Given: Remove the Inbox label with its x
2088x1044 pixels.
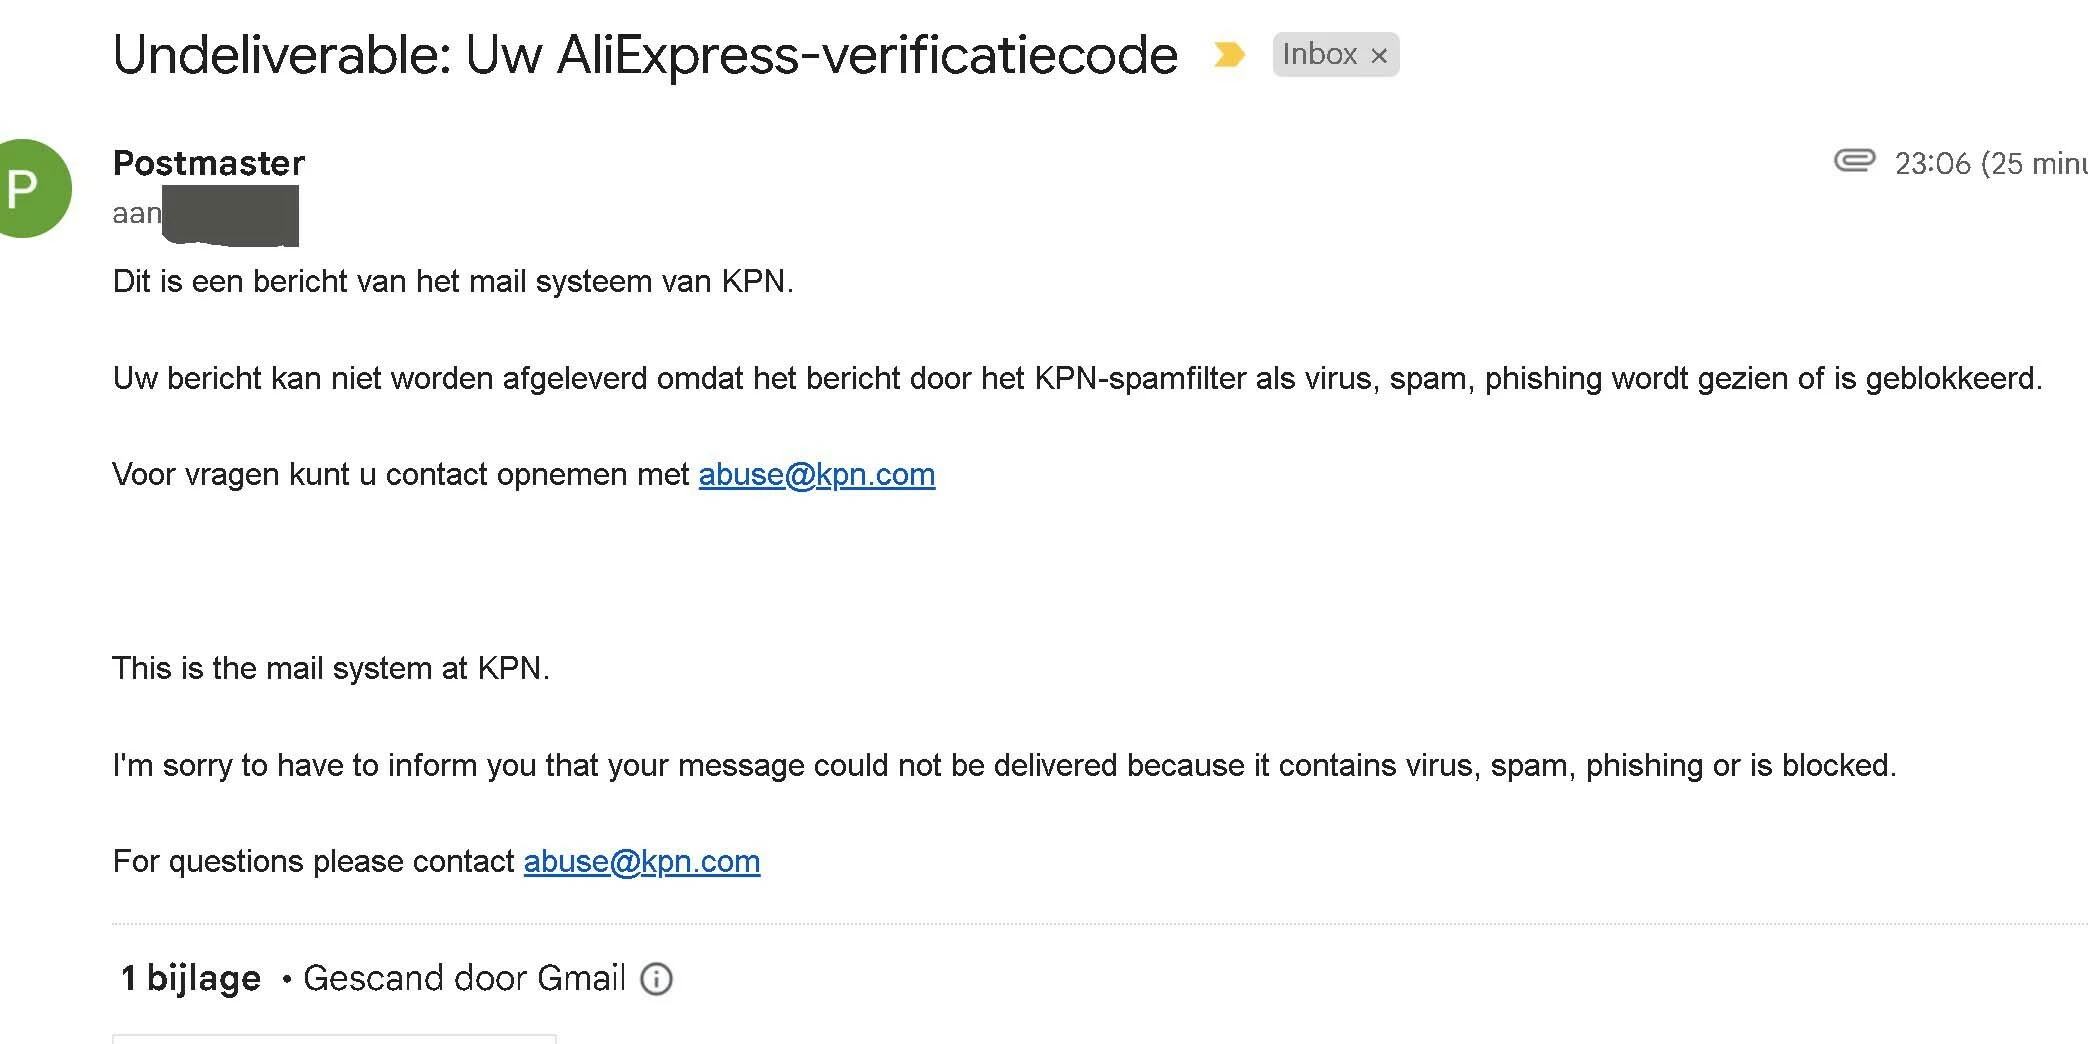Looking at the screenshot, I should click(1379, 56).
